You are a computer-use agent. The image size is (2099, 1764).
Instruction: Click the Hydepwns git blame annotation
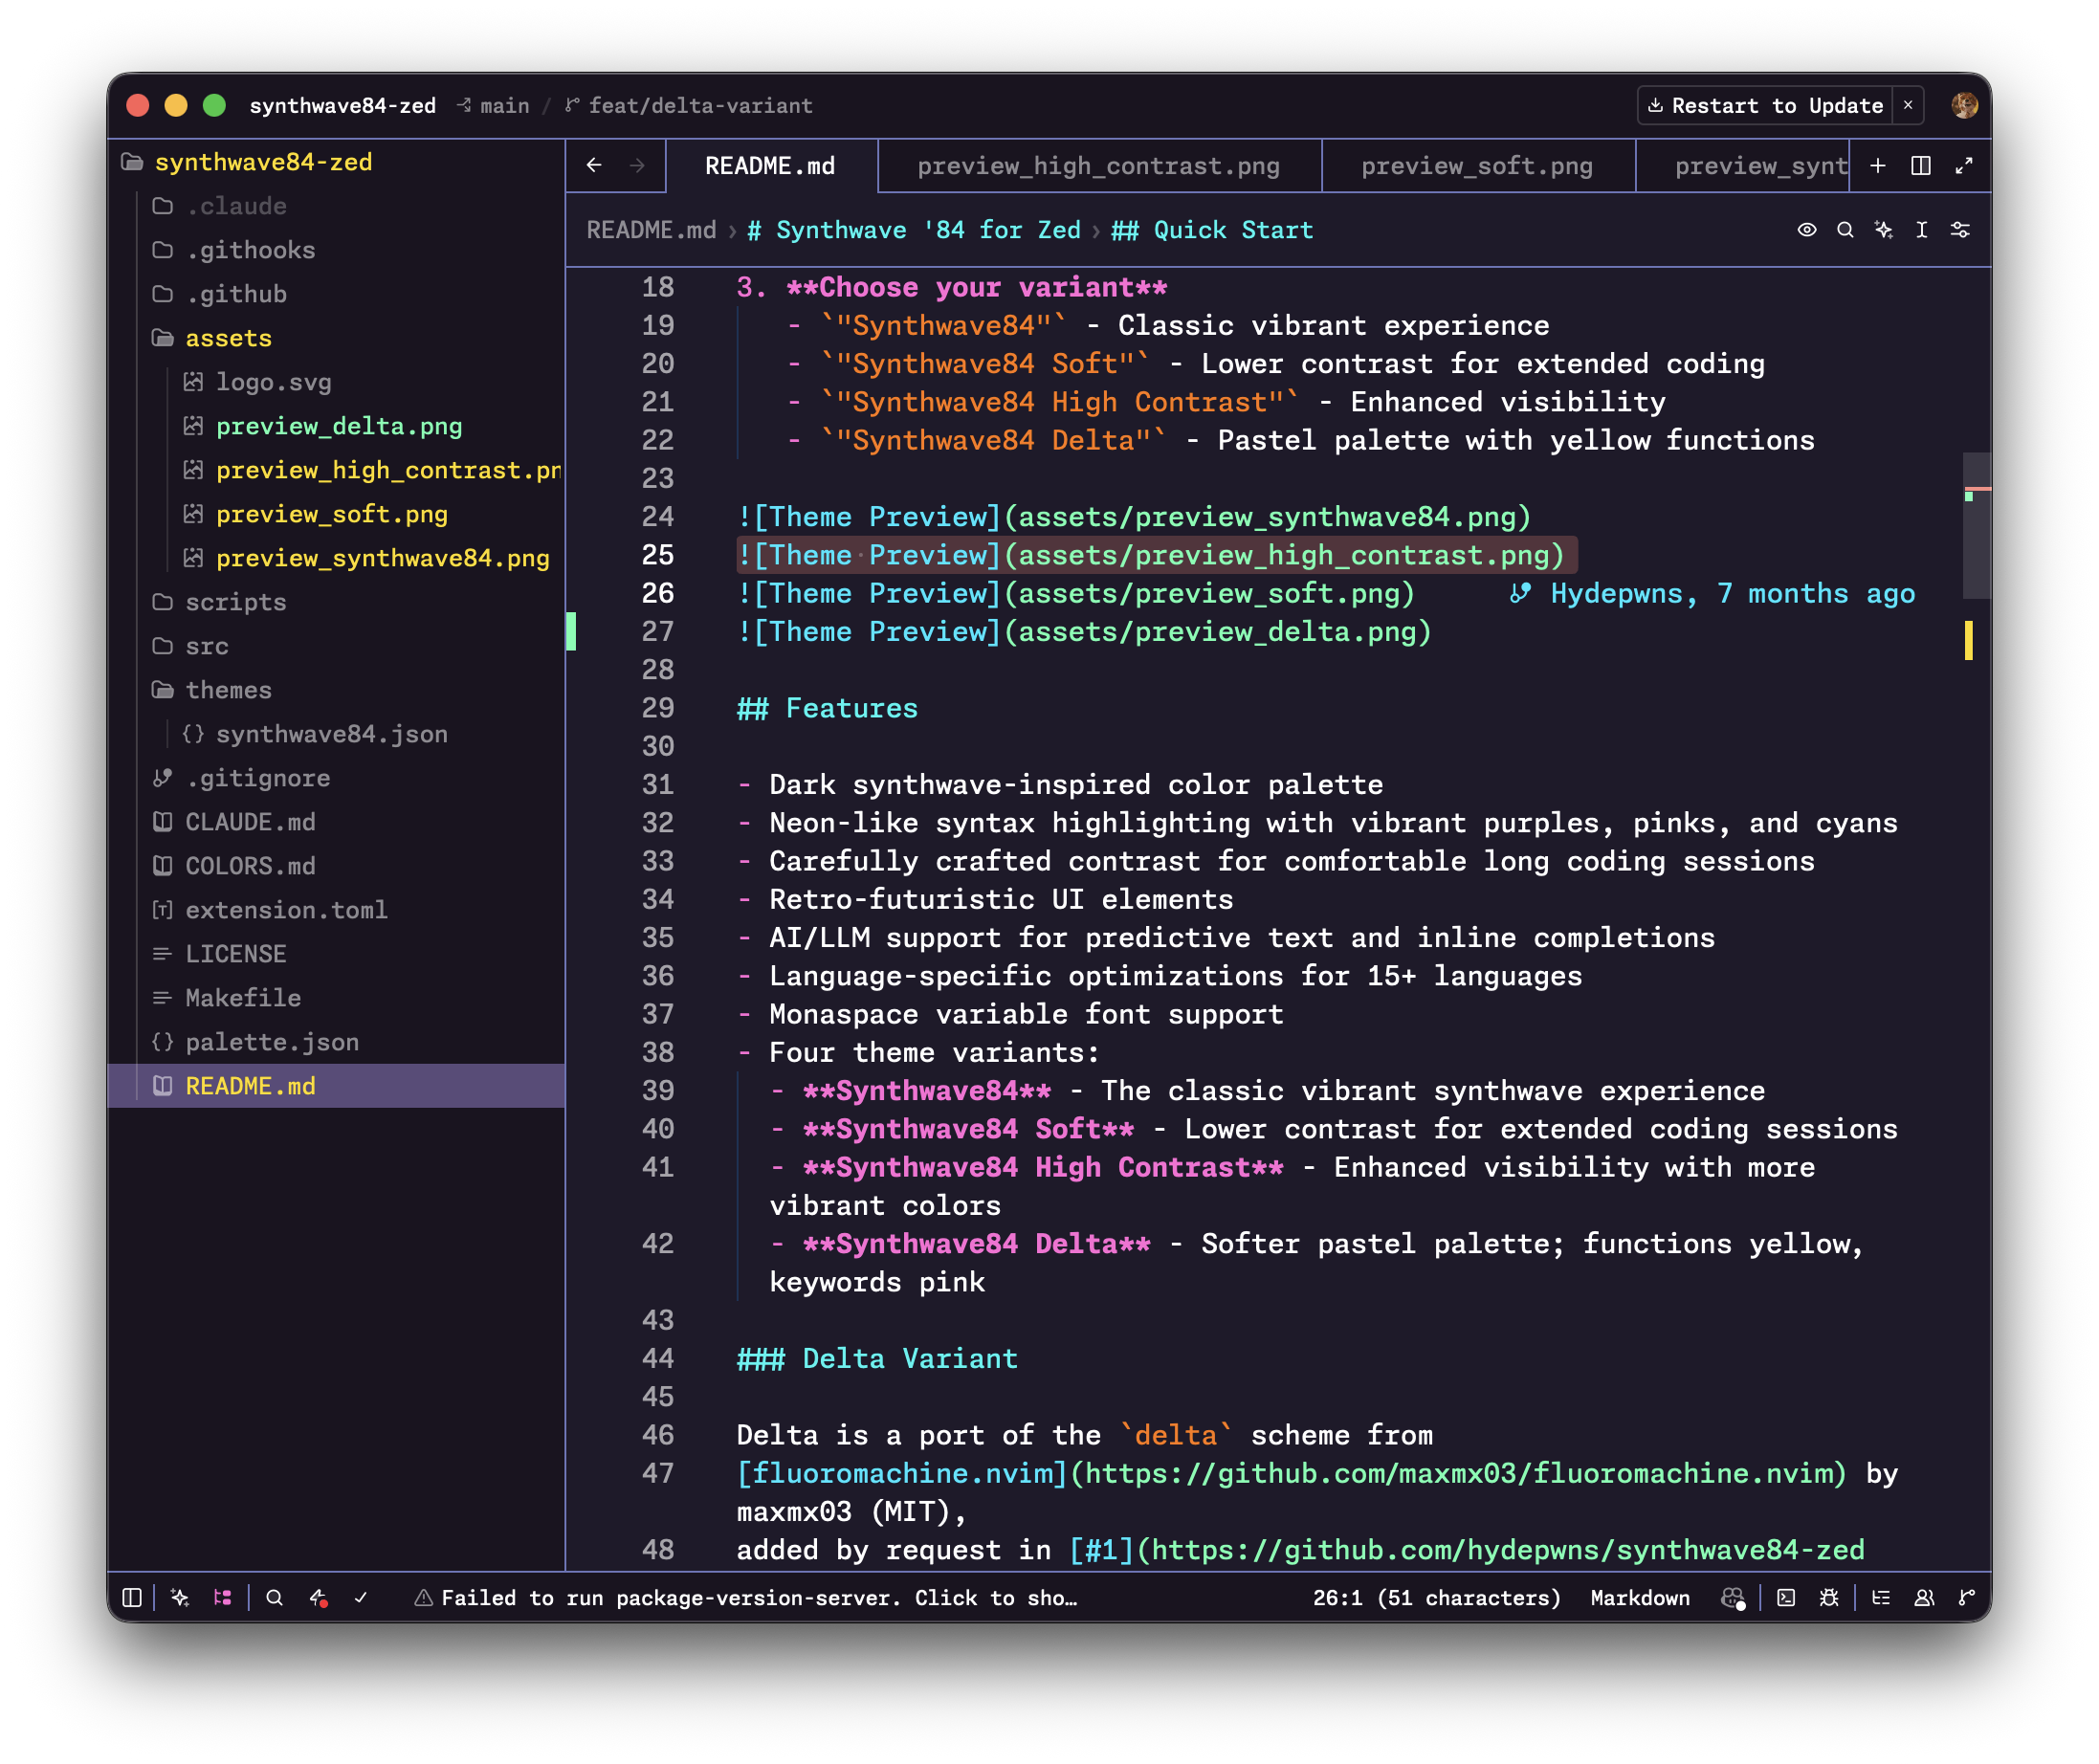[1712, 594]
